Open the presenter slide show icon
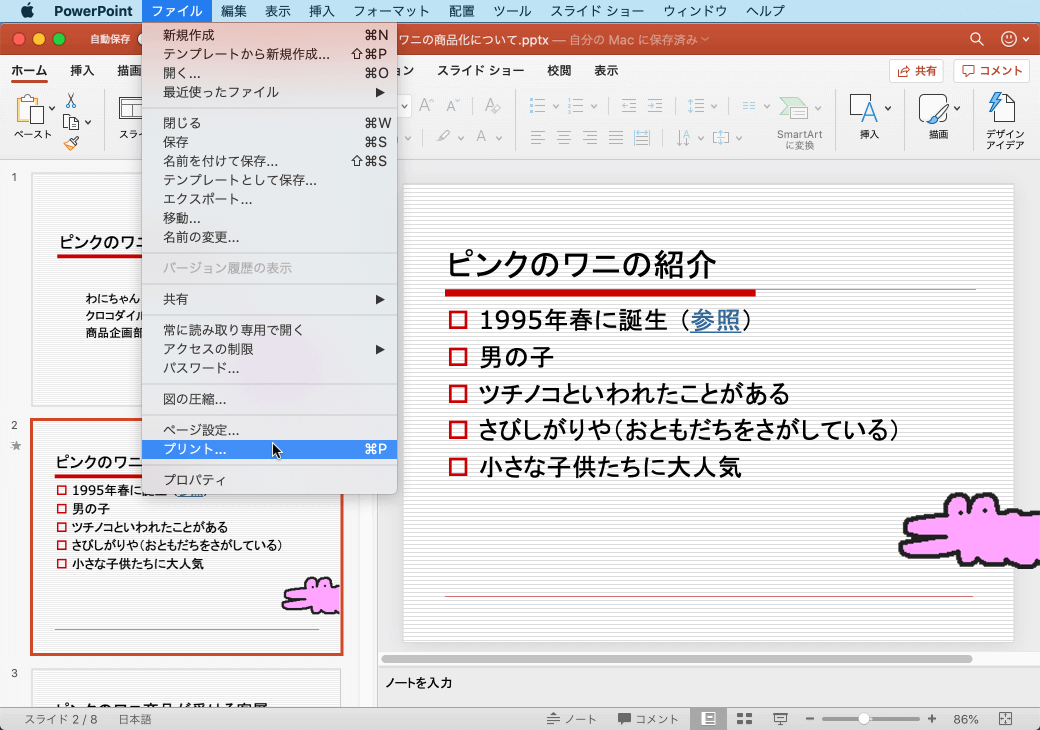This screenshot has width=1040, height=730. click(x=779, y=718)
